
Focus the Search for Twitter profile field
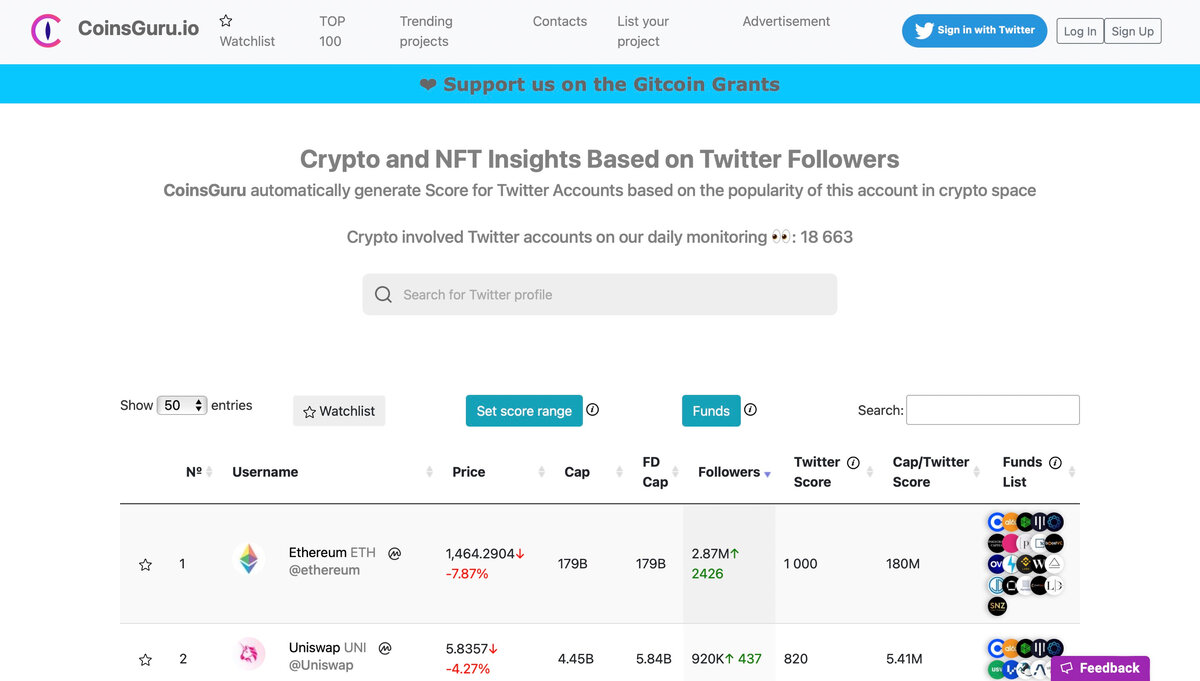pos(600,295)
